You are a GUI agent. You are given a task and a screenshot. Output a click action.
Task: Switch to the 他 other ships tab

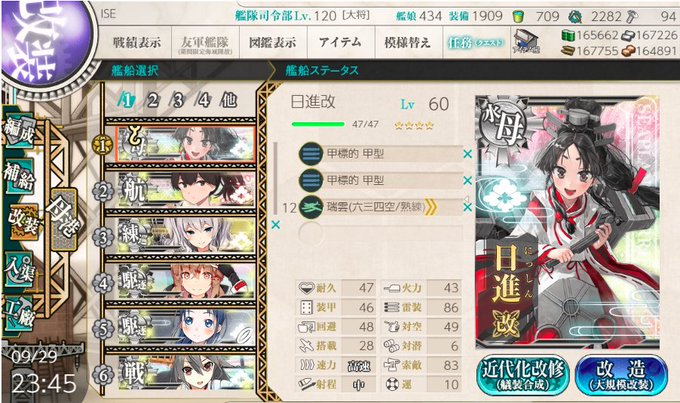(x=229, y=101)
